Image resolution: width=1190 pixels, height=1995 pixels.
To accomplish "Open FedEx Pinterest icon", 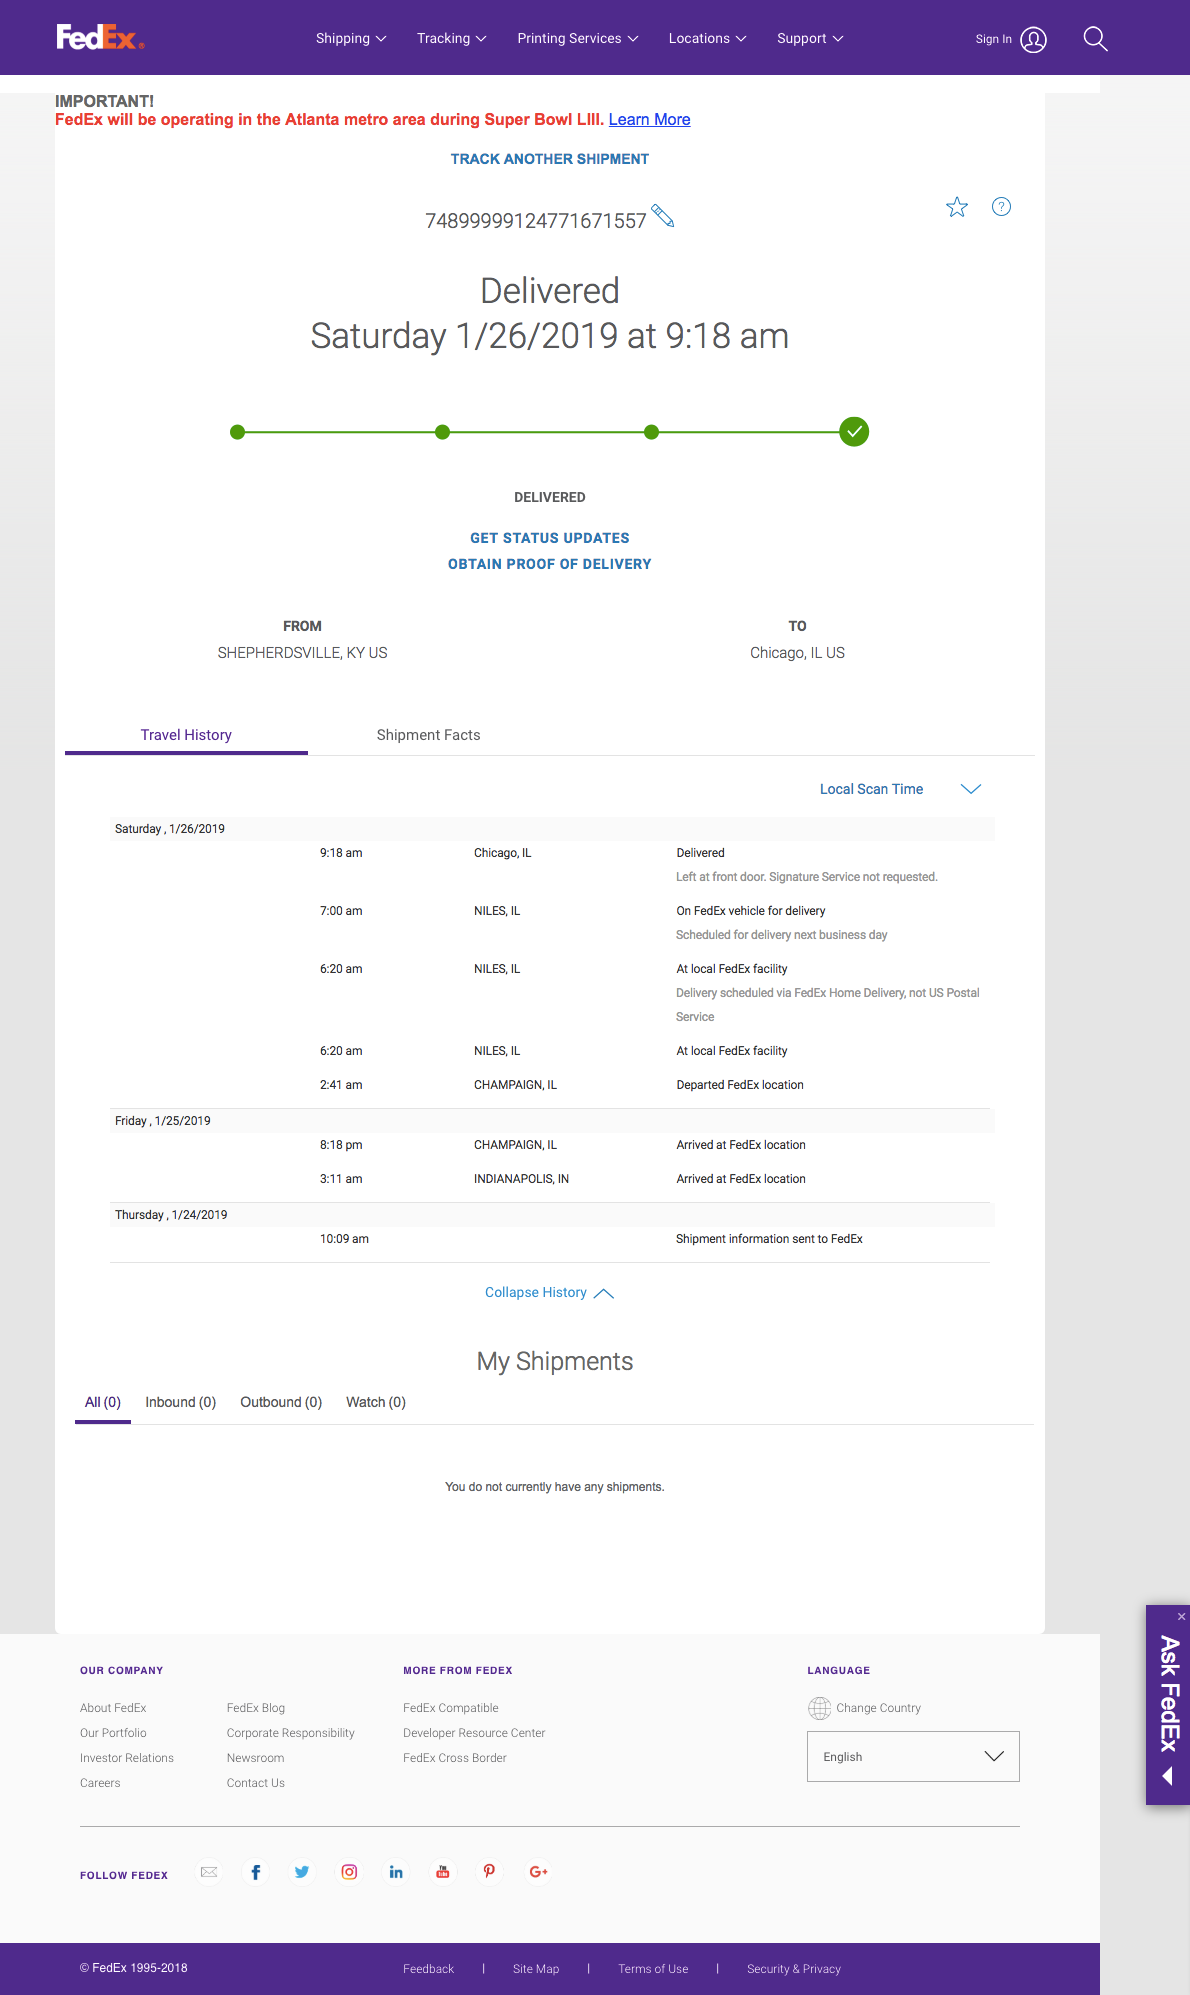I will 489,1872.
